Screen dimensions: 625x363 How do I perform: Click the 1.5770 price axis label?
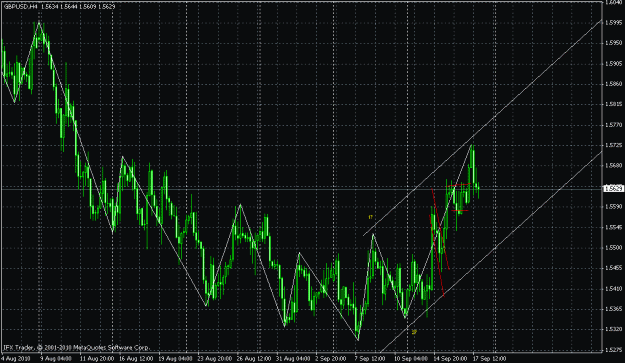(614, 125)
